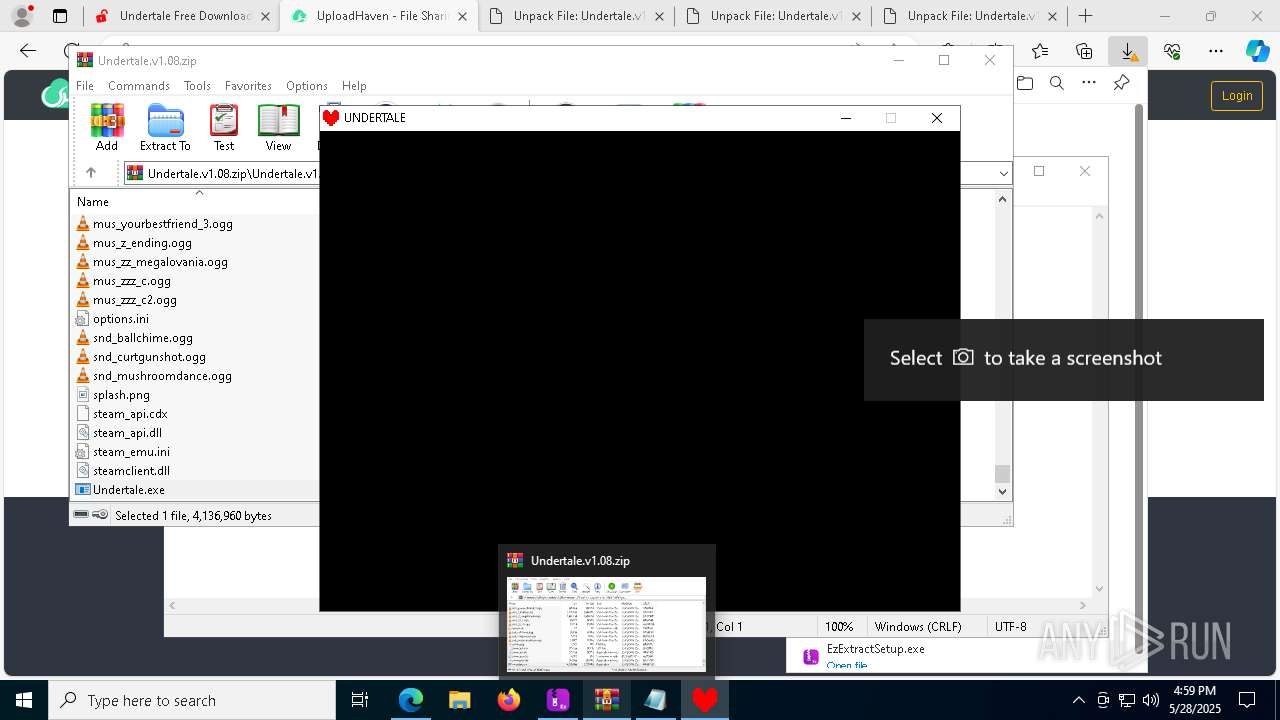
Task: Open the EzExtractSetup.exe download file link
Action: pos(846,665)
